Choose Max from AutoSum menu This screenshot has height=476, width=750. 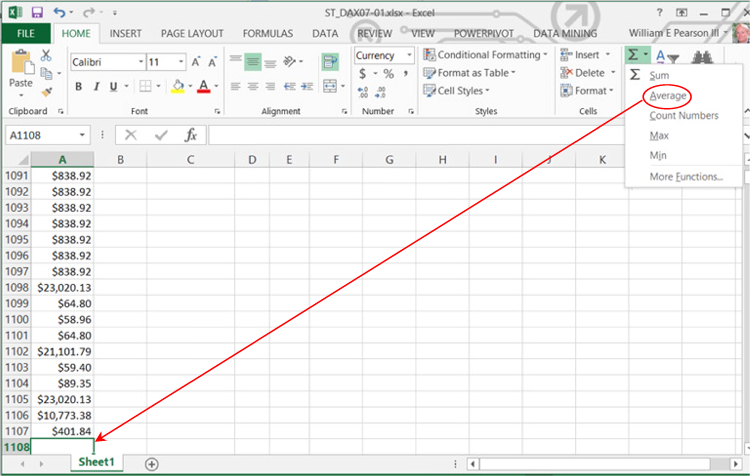coord(659,136)
